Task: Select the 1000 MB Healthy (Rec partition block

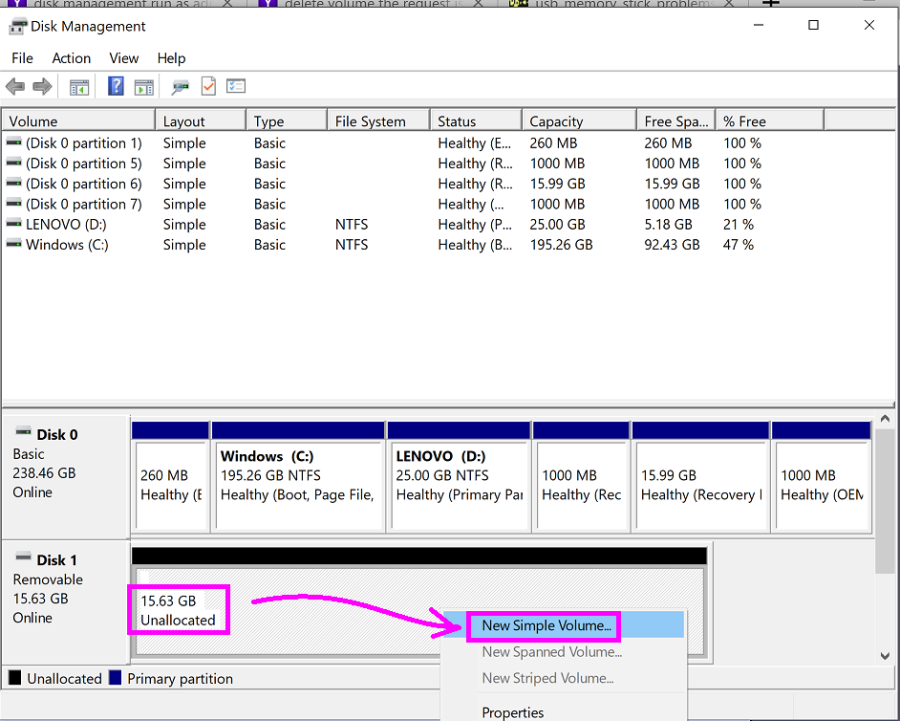Action: (x=581, y=477)
